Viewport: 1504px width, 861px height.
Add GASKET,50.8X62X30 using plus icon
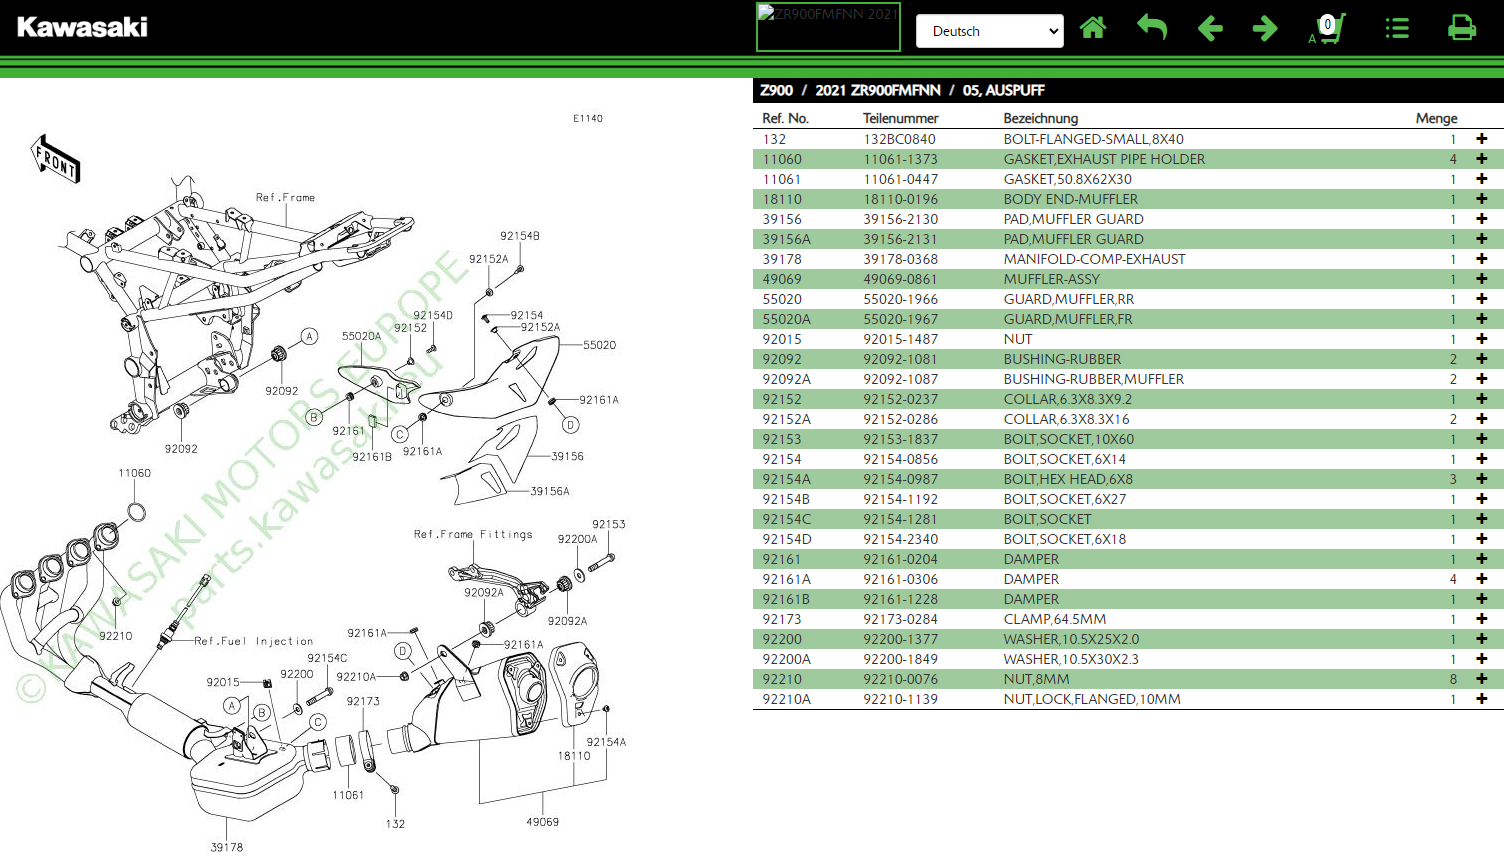coord(1481,179)
